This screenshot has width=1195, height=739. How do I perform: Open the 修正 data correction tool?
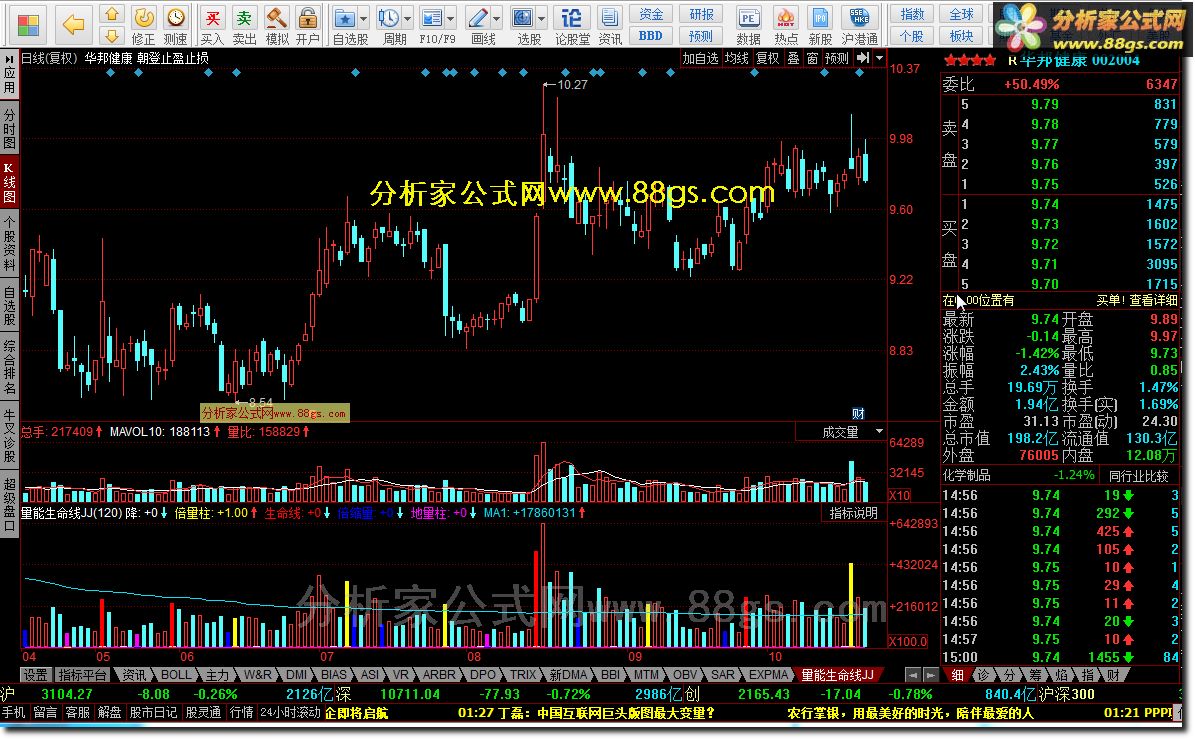143,25
